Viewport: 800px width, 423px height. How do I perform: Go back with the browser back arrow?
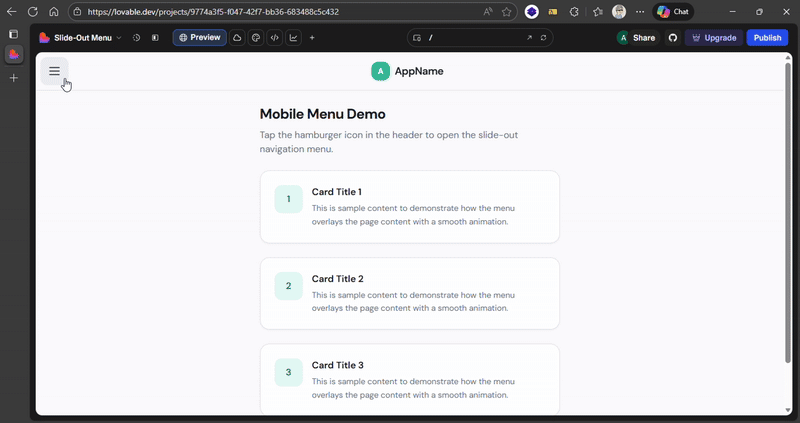[11, 12]
